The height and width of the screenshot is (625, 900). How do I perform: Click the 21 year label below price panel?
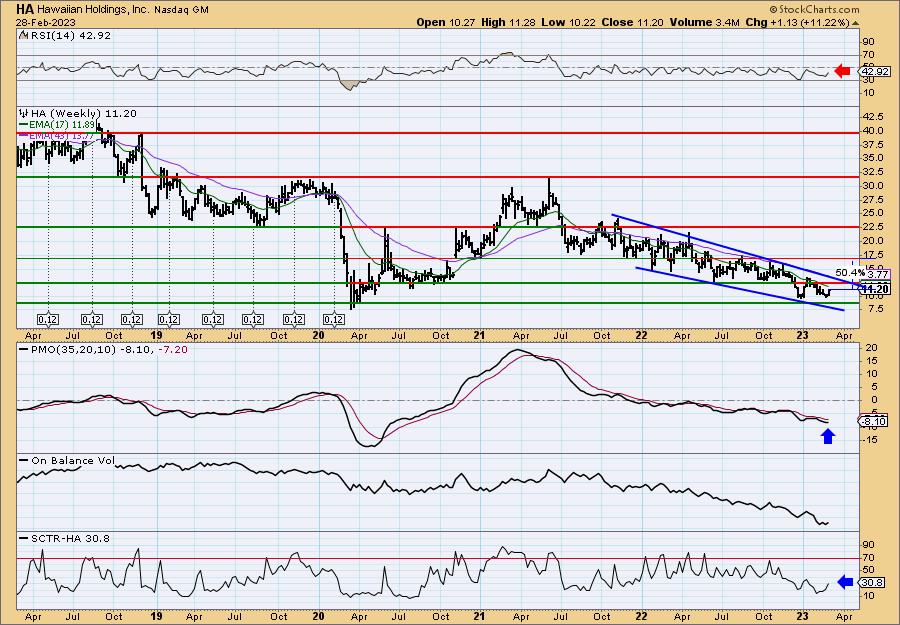[x=480, y=335]
